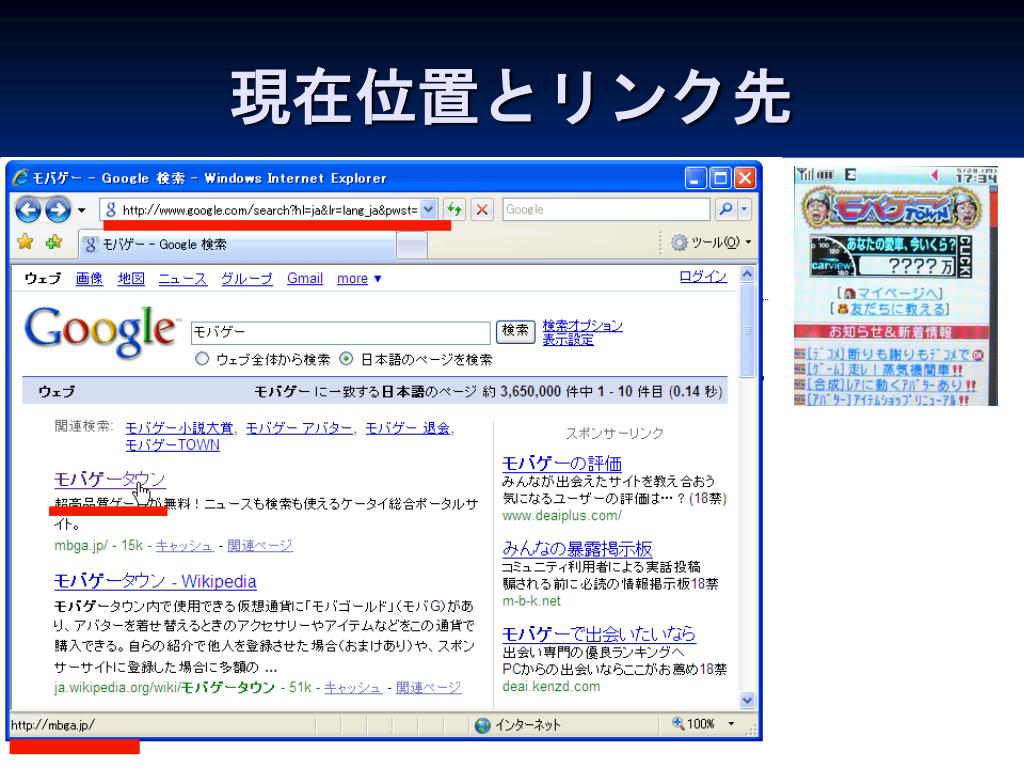Screen dimensions: 1024x768
Task: Click the 検索 button
Action: pyautogui.click(x=515, y=331)
